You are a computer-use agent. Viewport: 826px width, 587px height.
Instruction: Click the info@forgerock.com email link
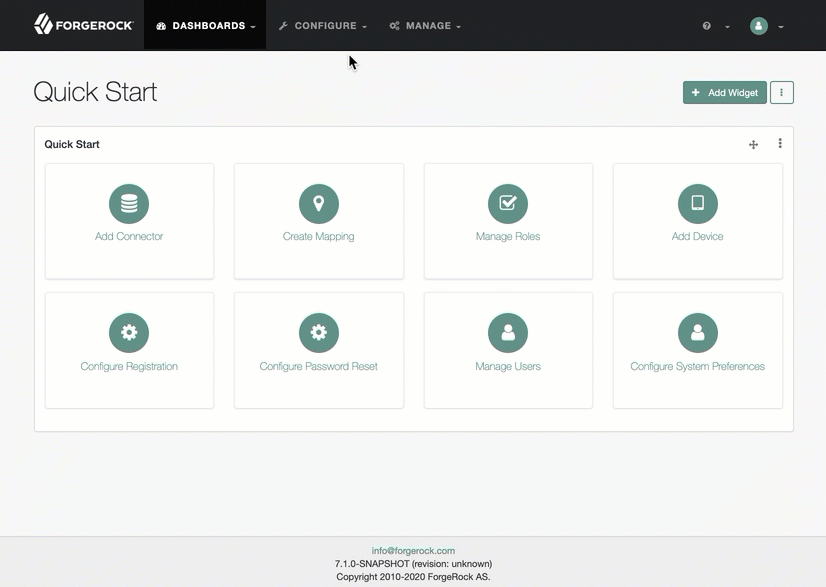[413, 551]
